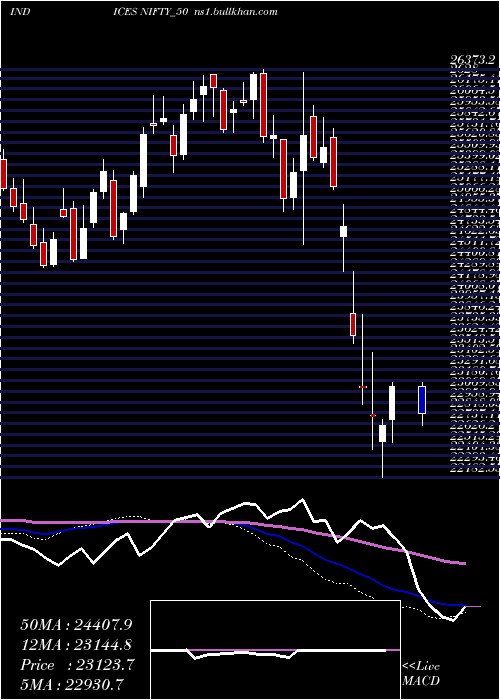Click inside the boxed MACD inset chart
Screen dimensions: 500x700
click(275, 650)
